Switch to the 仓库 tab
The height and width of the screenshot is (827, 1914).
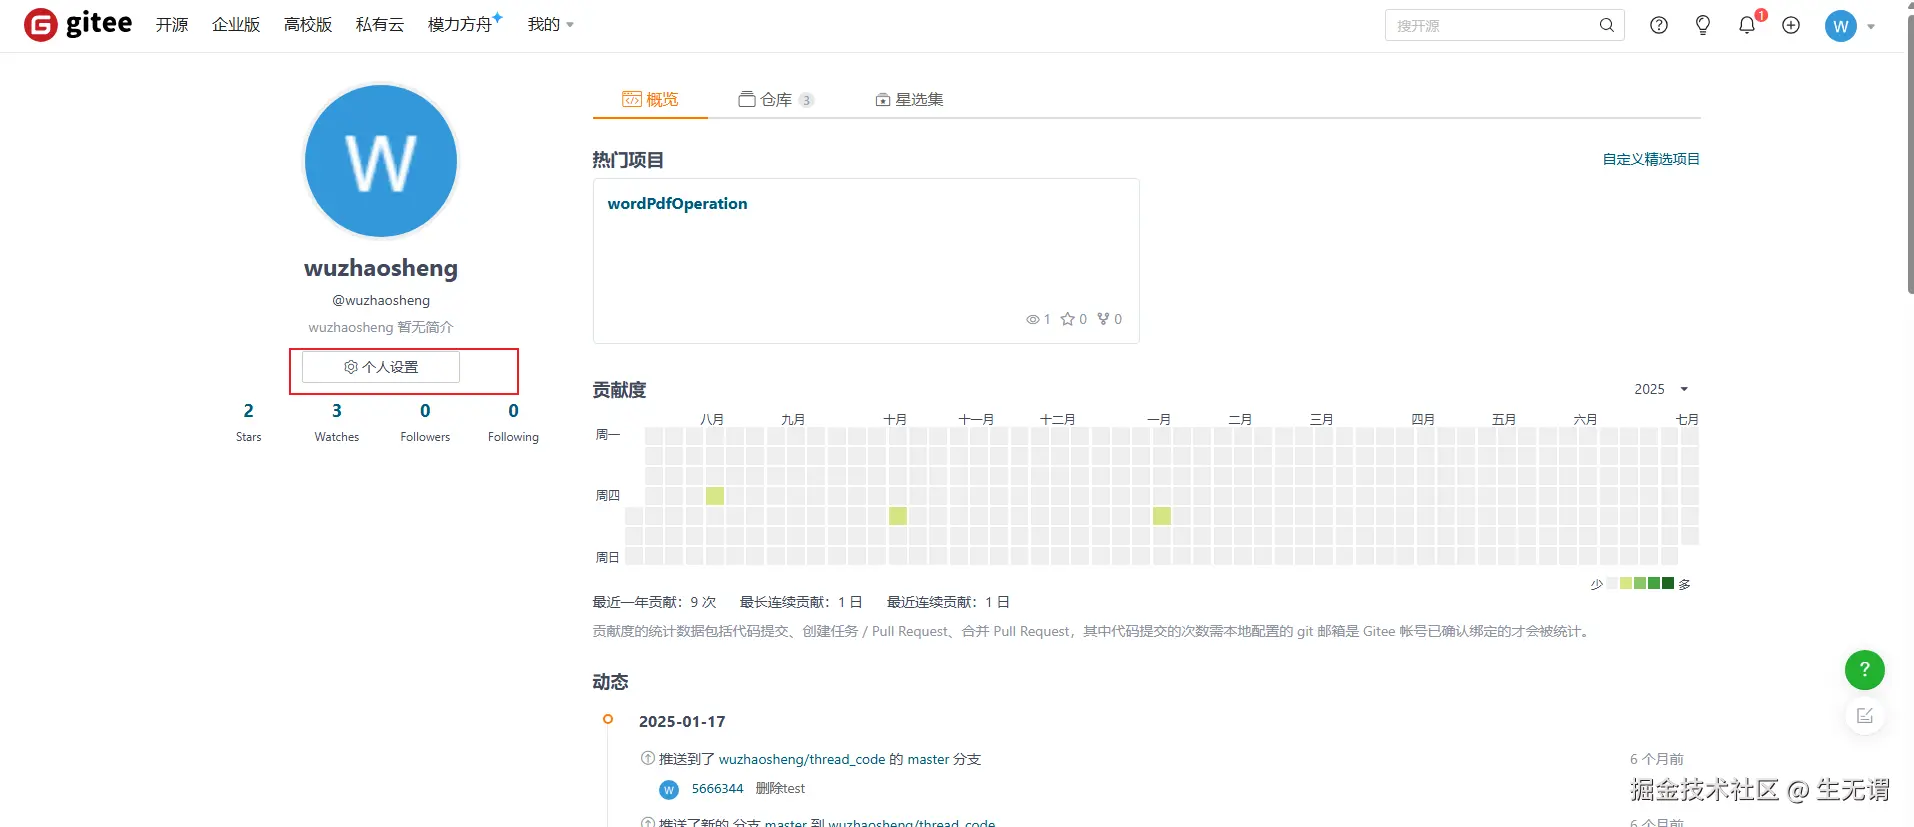click(x=776, y=99)
